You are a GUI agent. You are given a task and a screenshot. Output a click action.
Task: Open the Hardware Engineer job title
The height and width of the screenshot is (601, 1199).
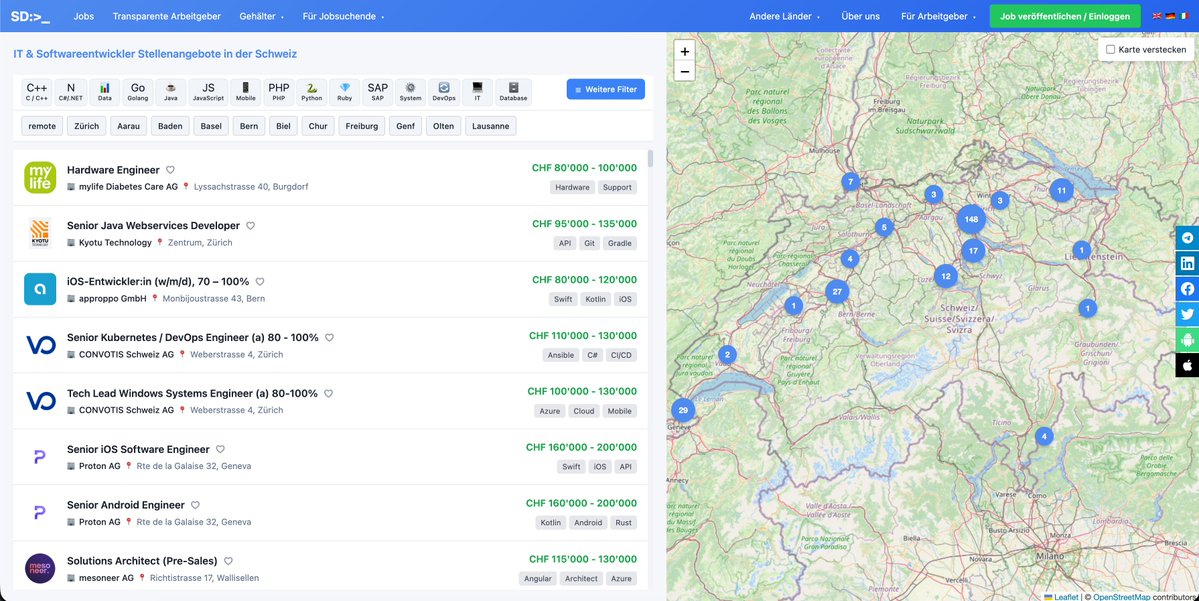click(113, 170)
